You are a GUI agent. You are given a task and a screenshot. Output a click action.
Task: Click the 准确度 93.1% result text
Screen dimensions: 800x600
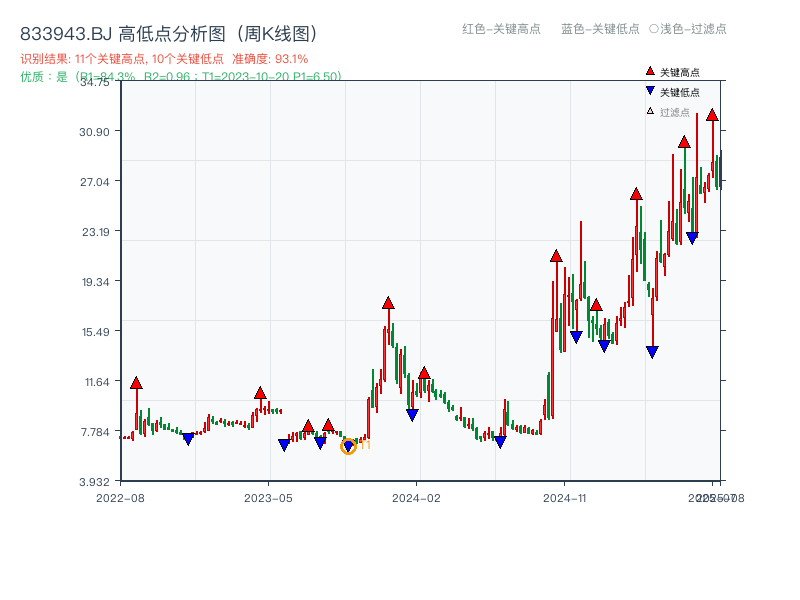(266, 58)
